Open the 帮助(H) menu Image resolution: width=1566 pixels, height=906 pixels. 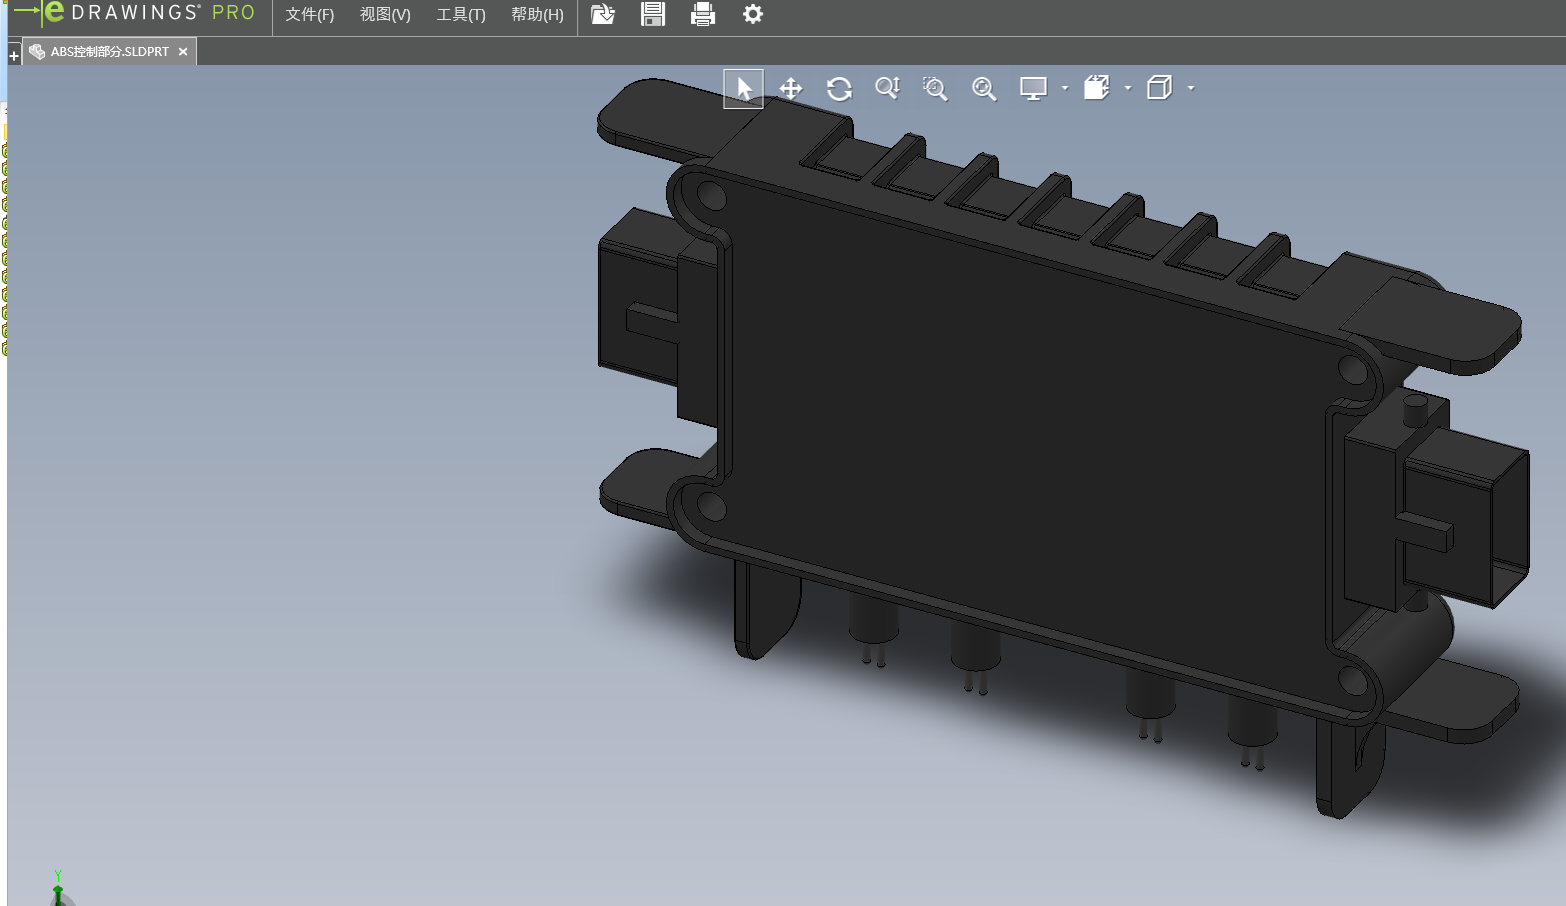(x=537, y=14)
